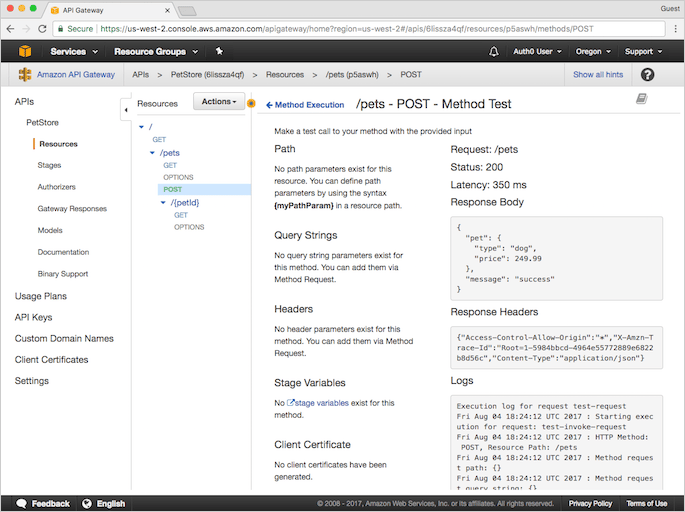Go back in the browser
Viewport: 685px width, 512px height.
tap(10, 29)
